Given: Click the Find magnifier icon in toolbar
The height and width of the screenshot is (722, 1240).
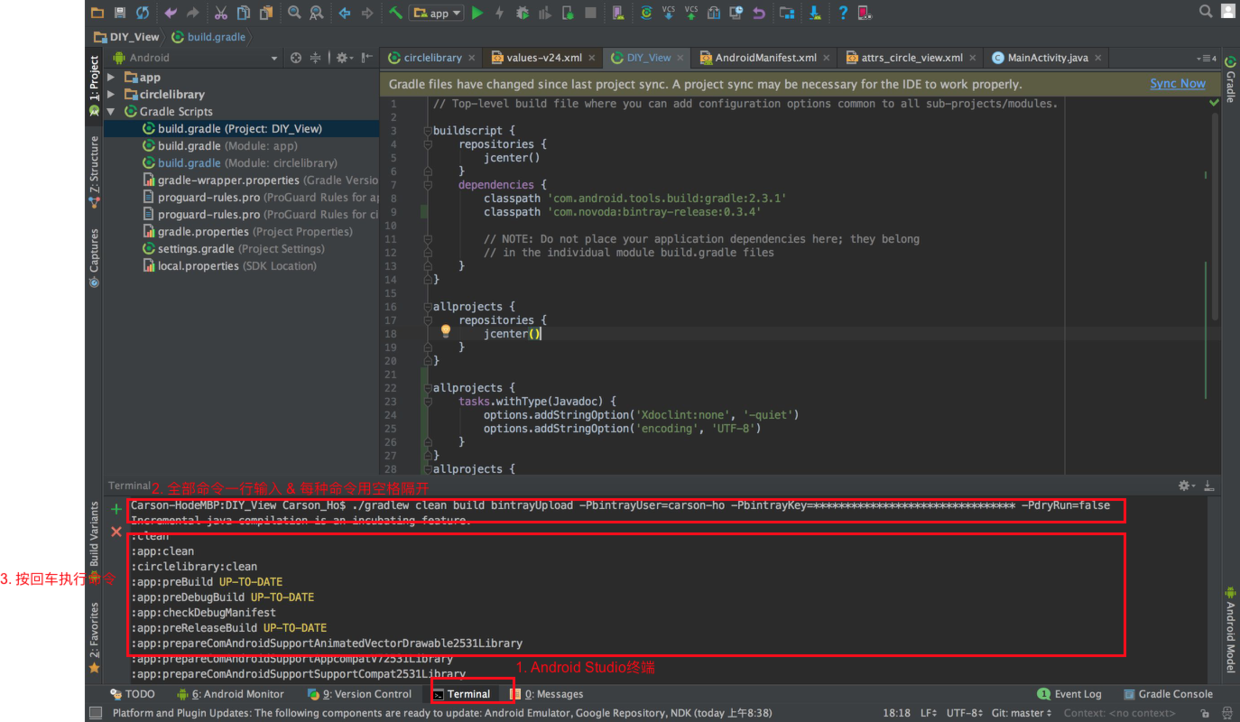Looking at the screenshot, I should [x=294, y=13].
